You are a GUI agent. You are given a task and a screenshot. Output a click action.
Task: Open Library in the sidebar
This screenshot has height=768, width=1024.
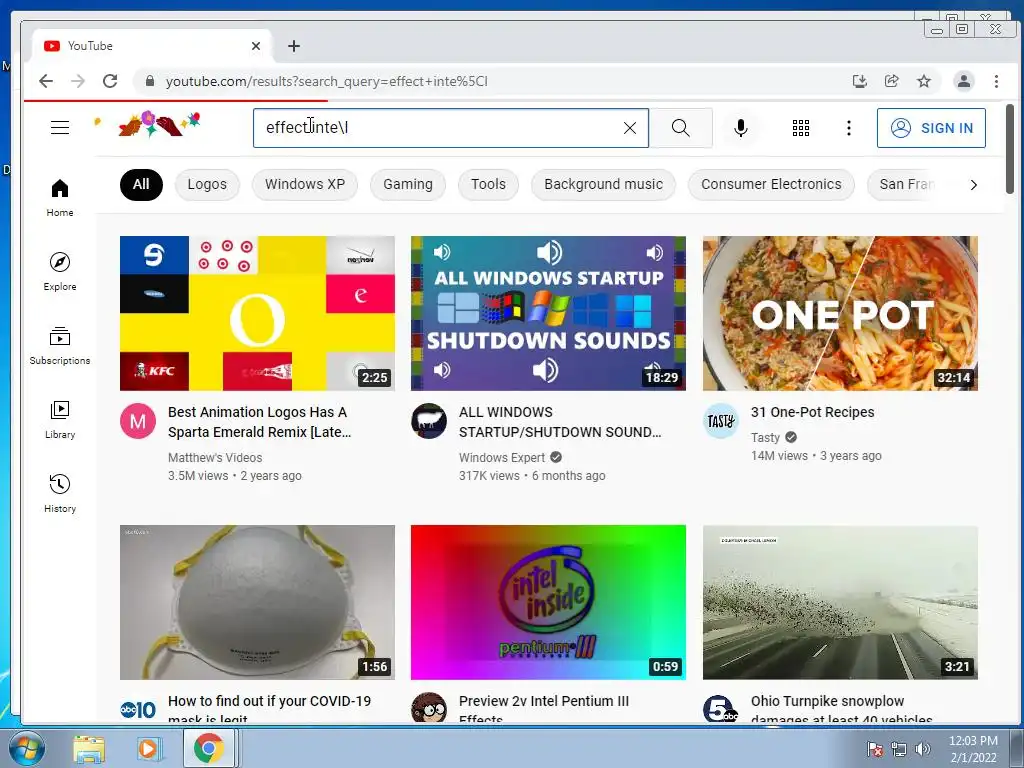point(59,419)
